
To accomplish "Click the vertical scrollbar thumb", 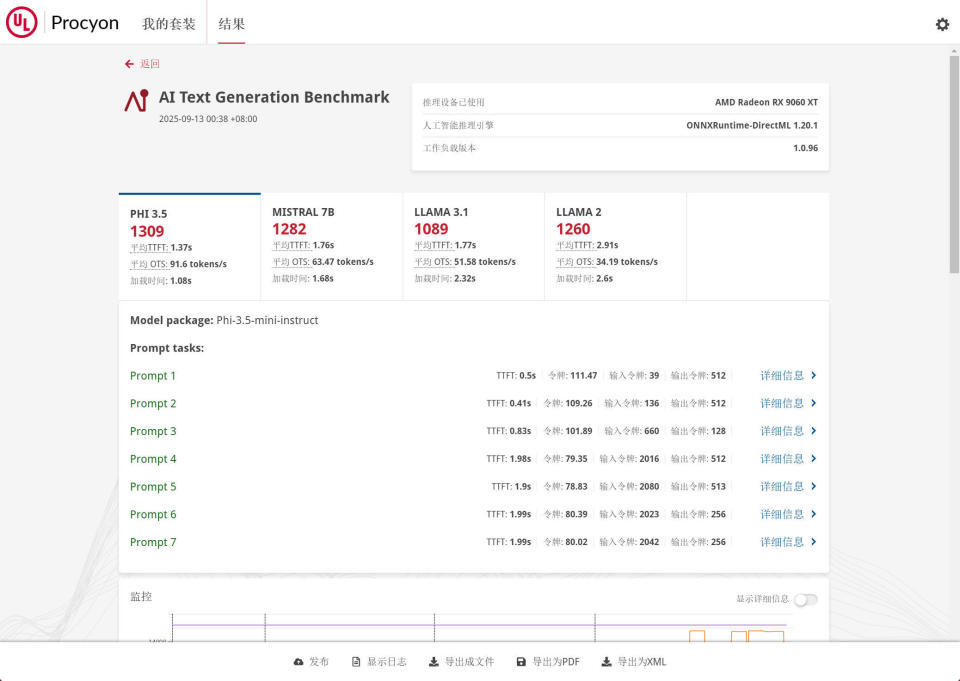I will pyautogui.click(x=954, y=164).
